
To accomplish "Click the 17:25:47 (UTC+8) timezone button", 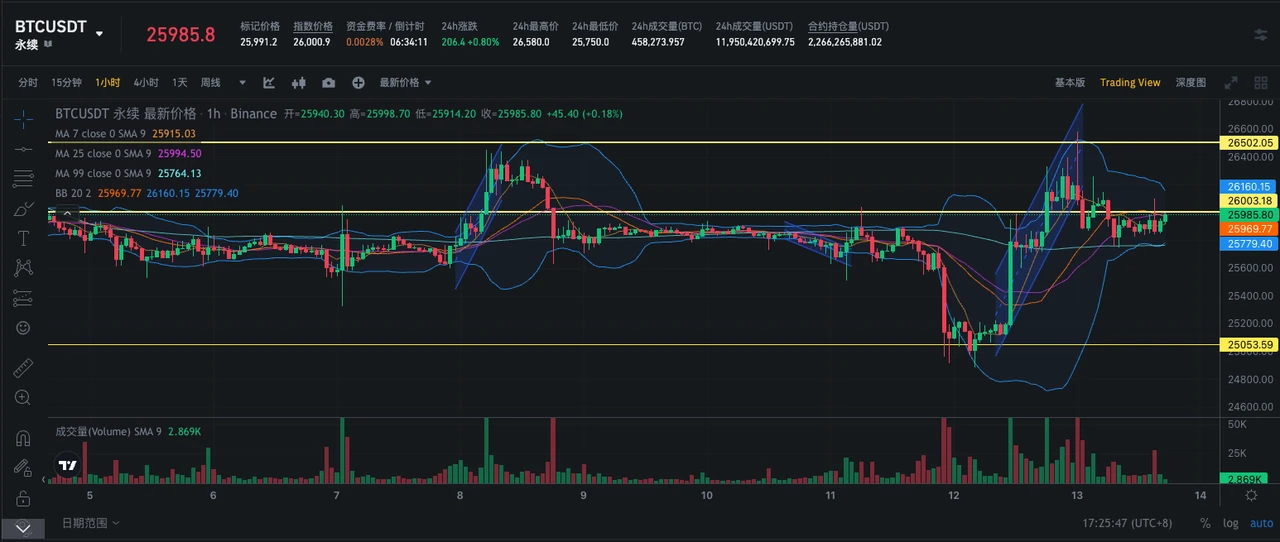I will coord(1127,522).
